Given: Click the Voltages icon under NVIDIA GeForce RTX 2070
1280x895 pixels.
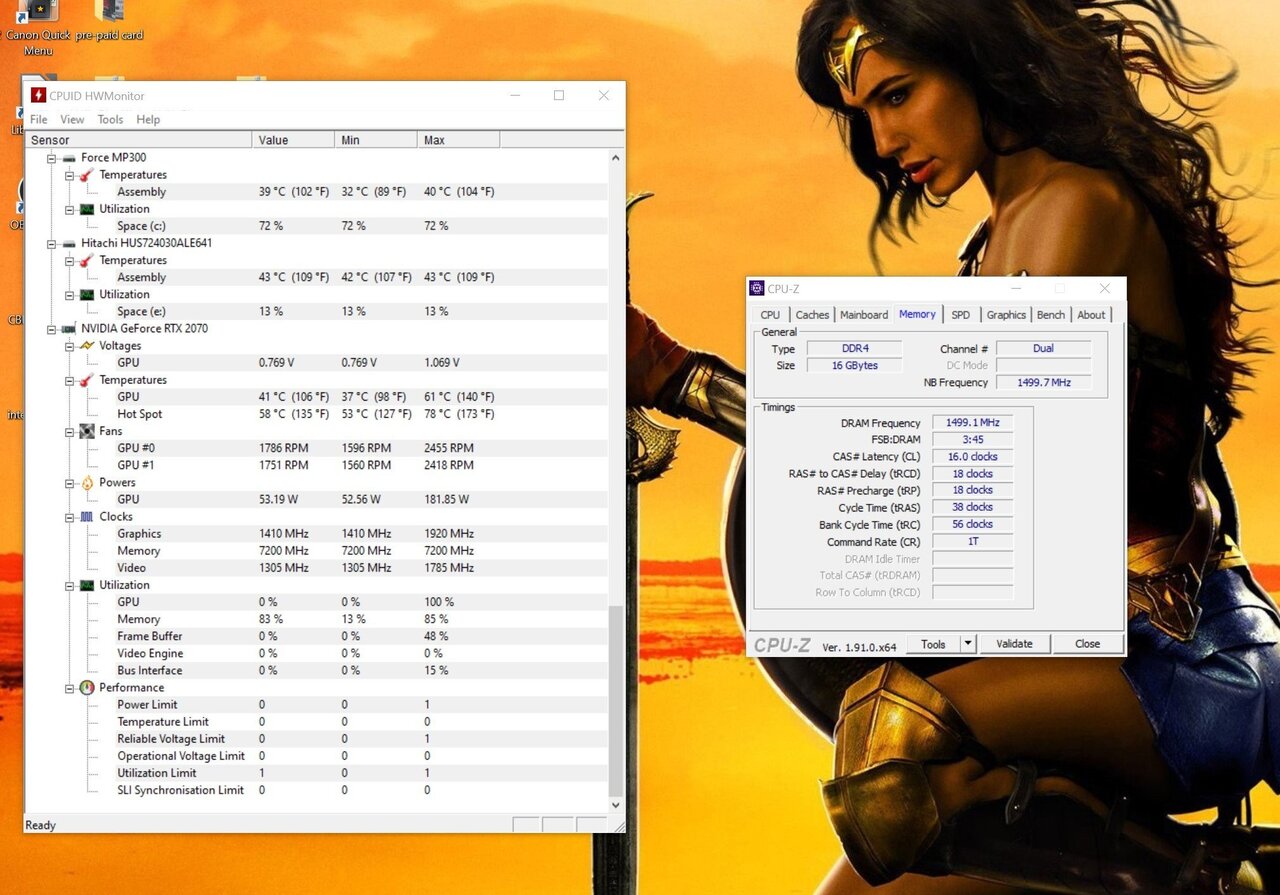Looking at the screenshot, I should tap(88, 345).
